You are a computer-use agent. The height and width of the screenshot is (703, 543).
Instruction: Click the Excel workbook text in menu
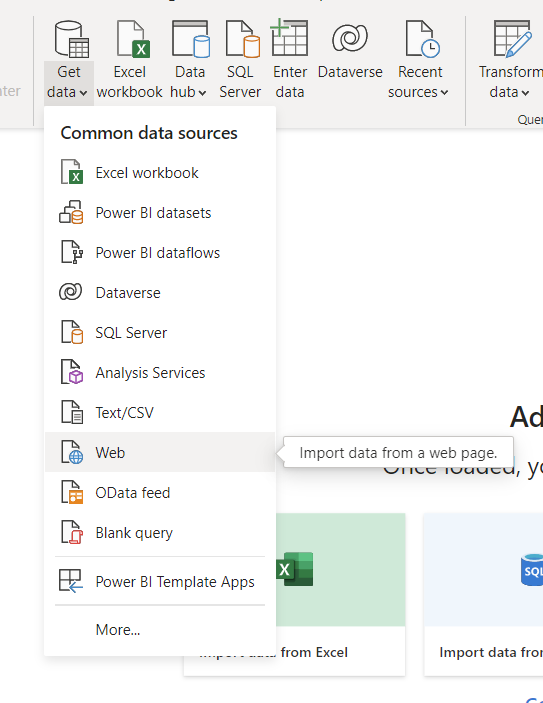(x=147, y=173)
